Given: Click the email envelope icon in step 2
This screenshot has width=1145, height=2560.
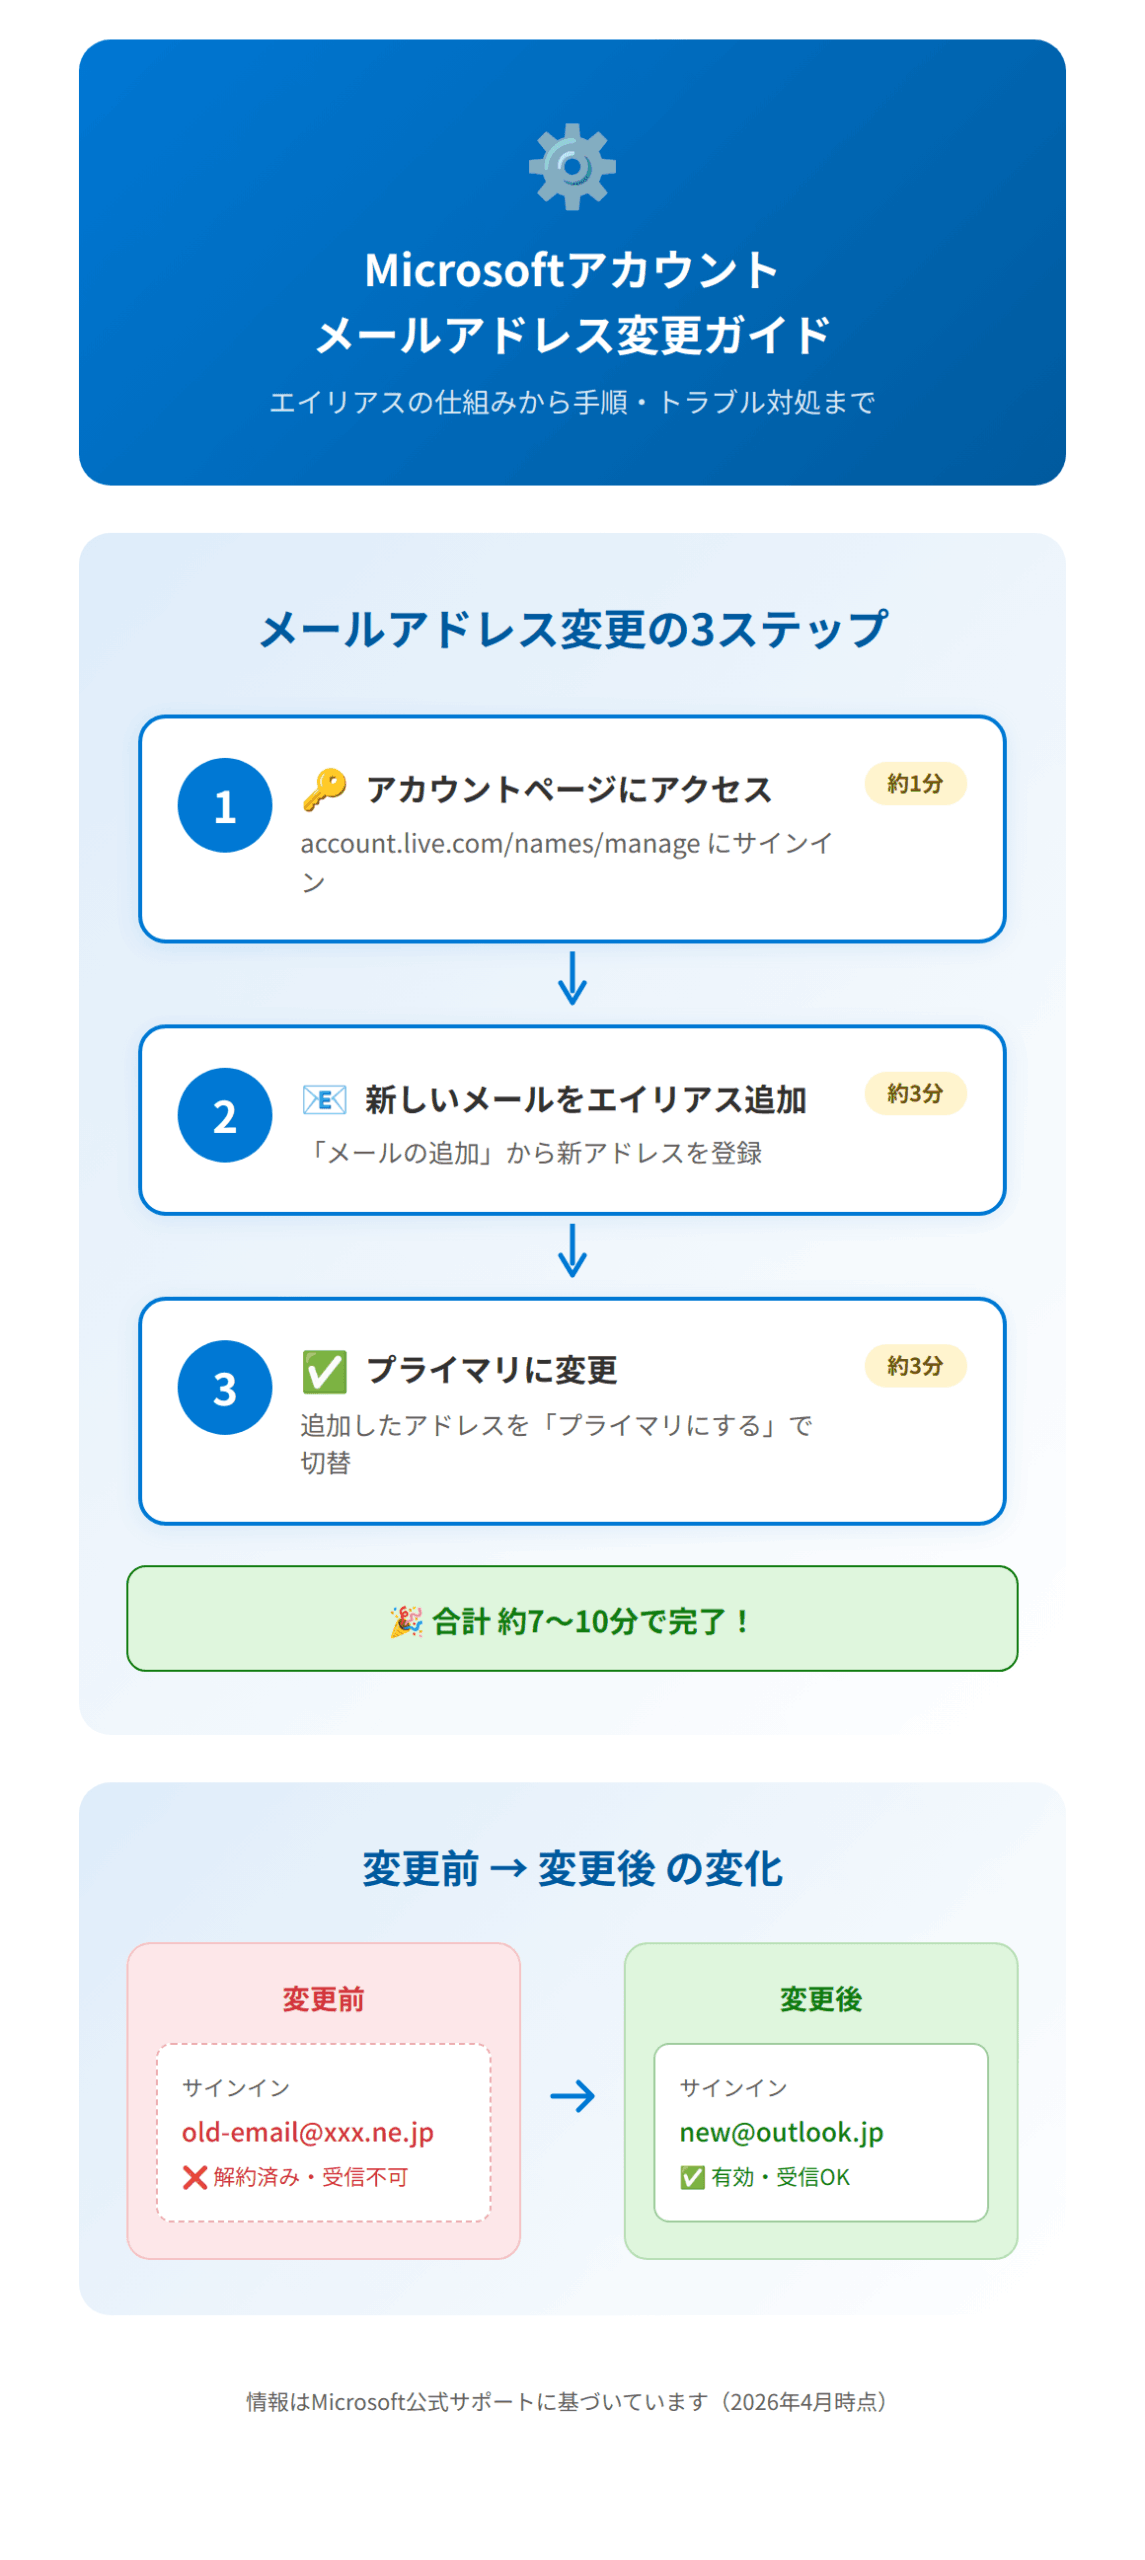Looking at the screenshot, I should point(324,1098).
